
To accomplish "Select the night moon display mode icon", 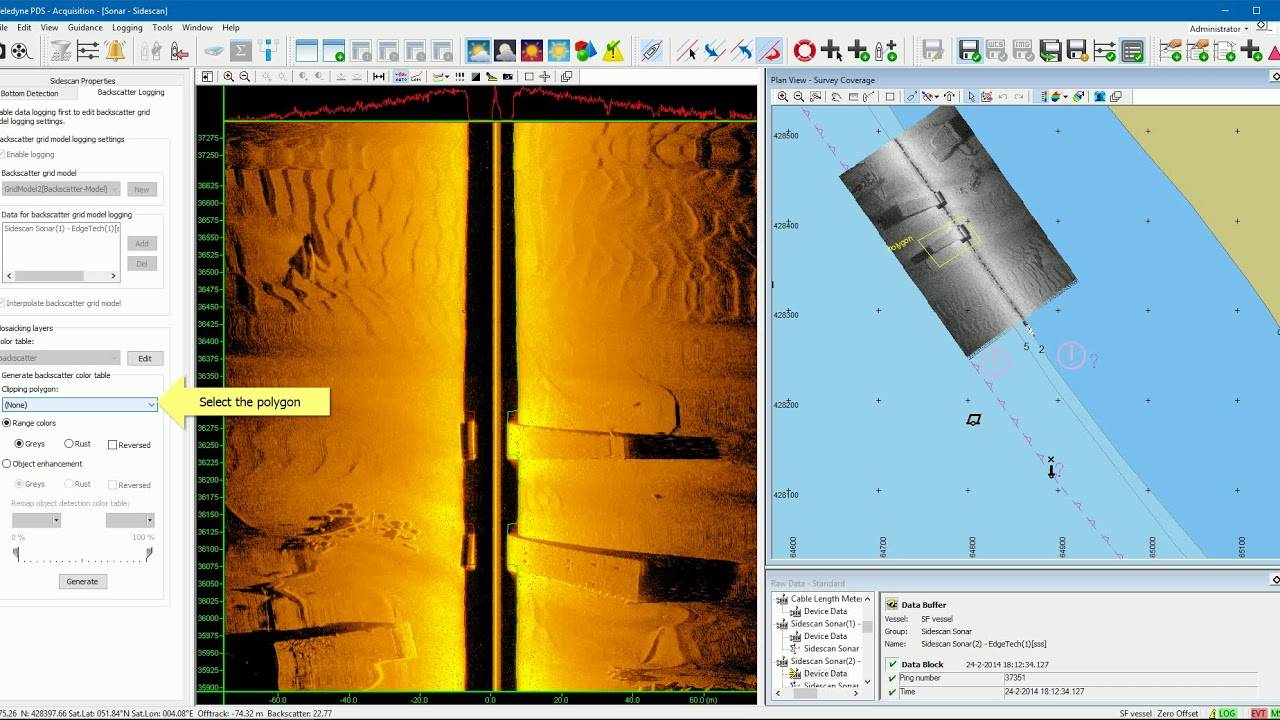I will tap(505, 50).
